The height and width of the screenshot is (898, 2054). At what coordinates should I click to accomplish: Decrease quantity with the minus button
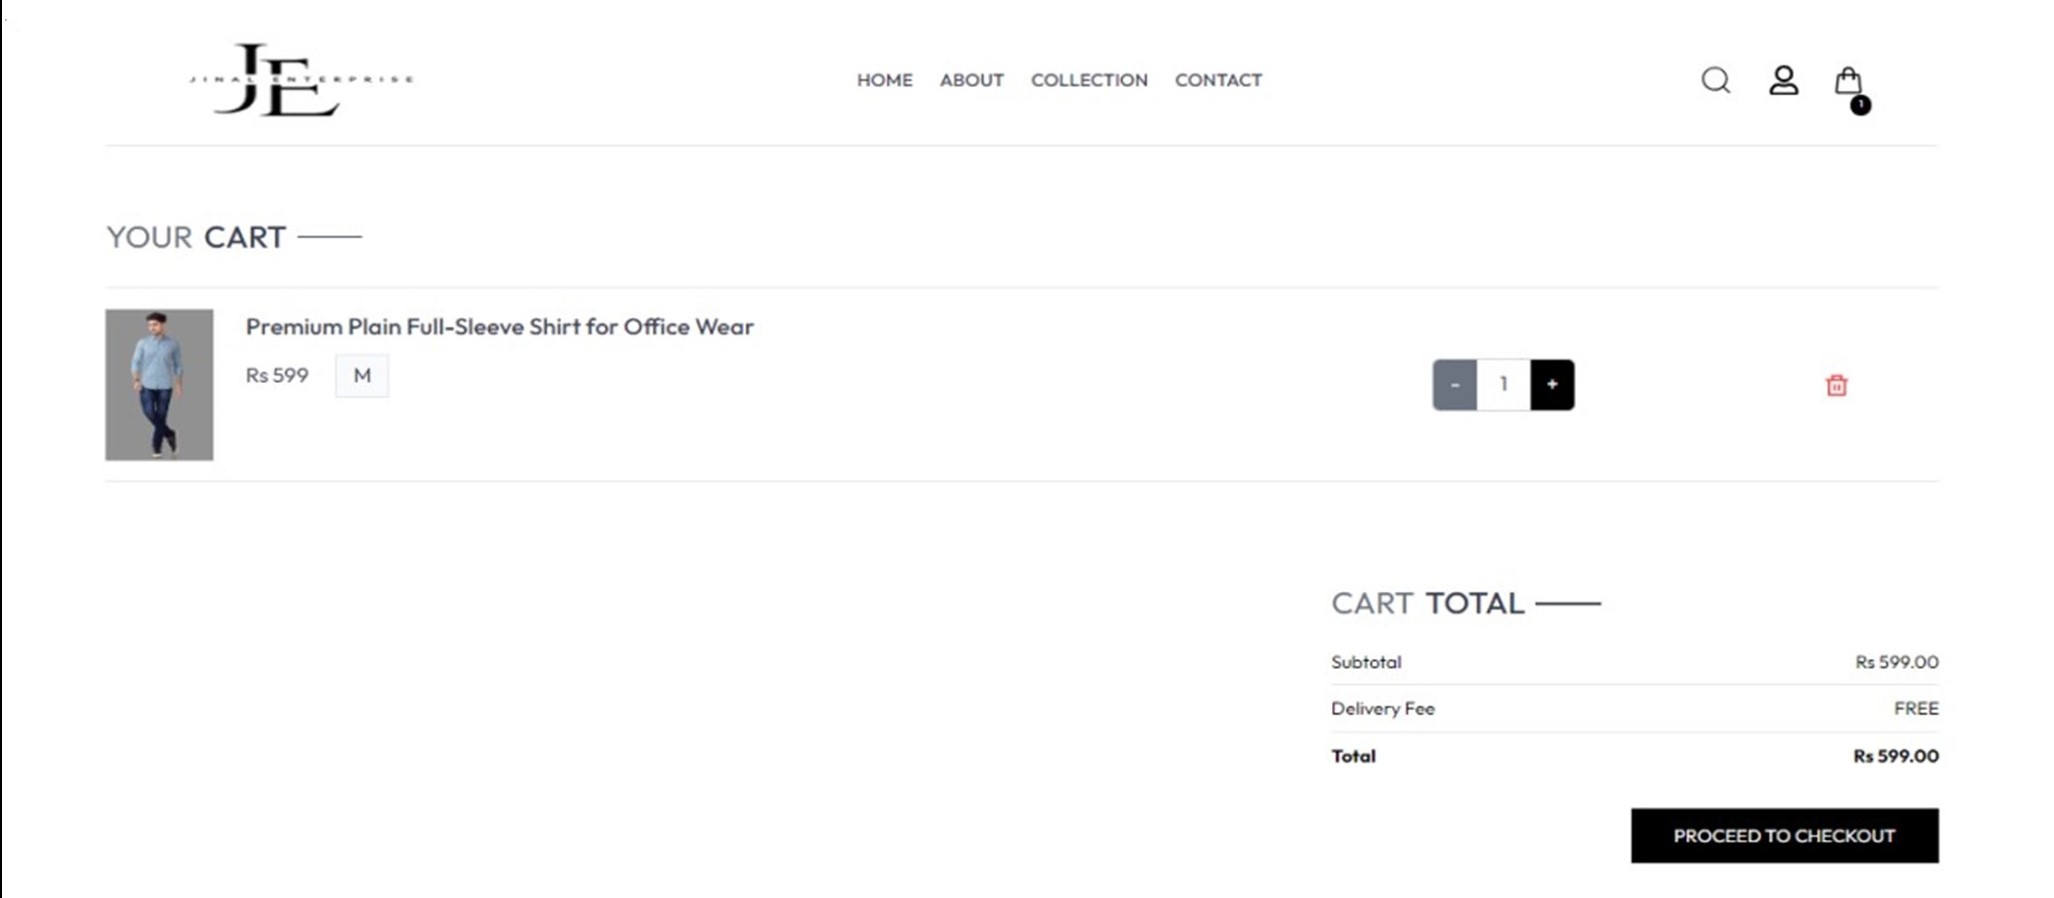[x=1455, y=385]
